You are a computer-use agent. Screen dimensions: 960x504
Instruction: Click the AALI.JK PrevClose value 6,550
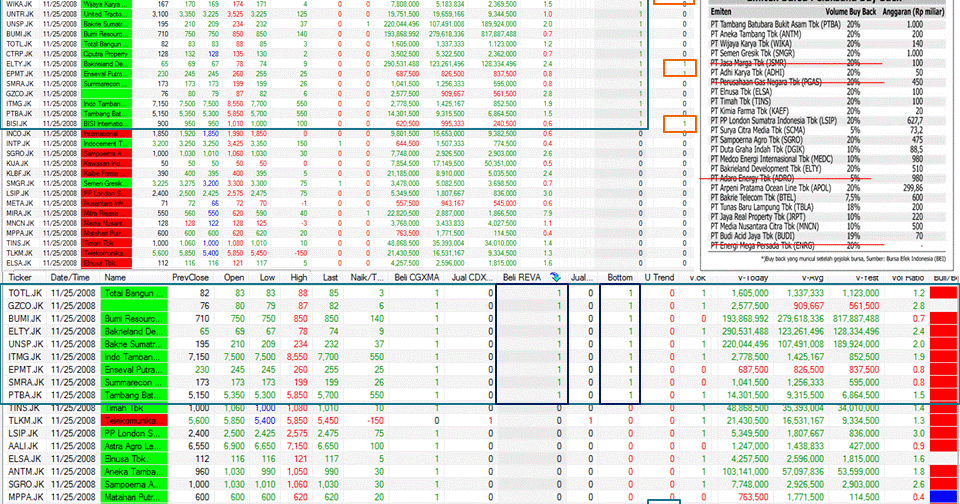pyautogui.click(x=198, y=446)
